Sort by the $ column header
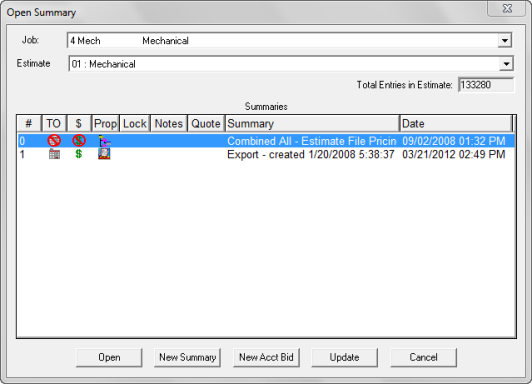 79,123
